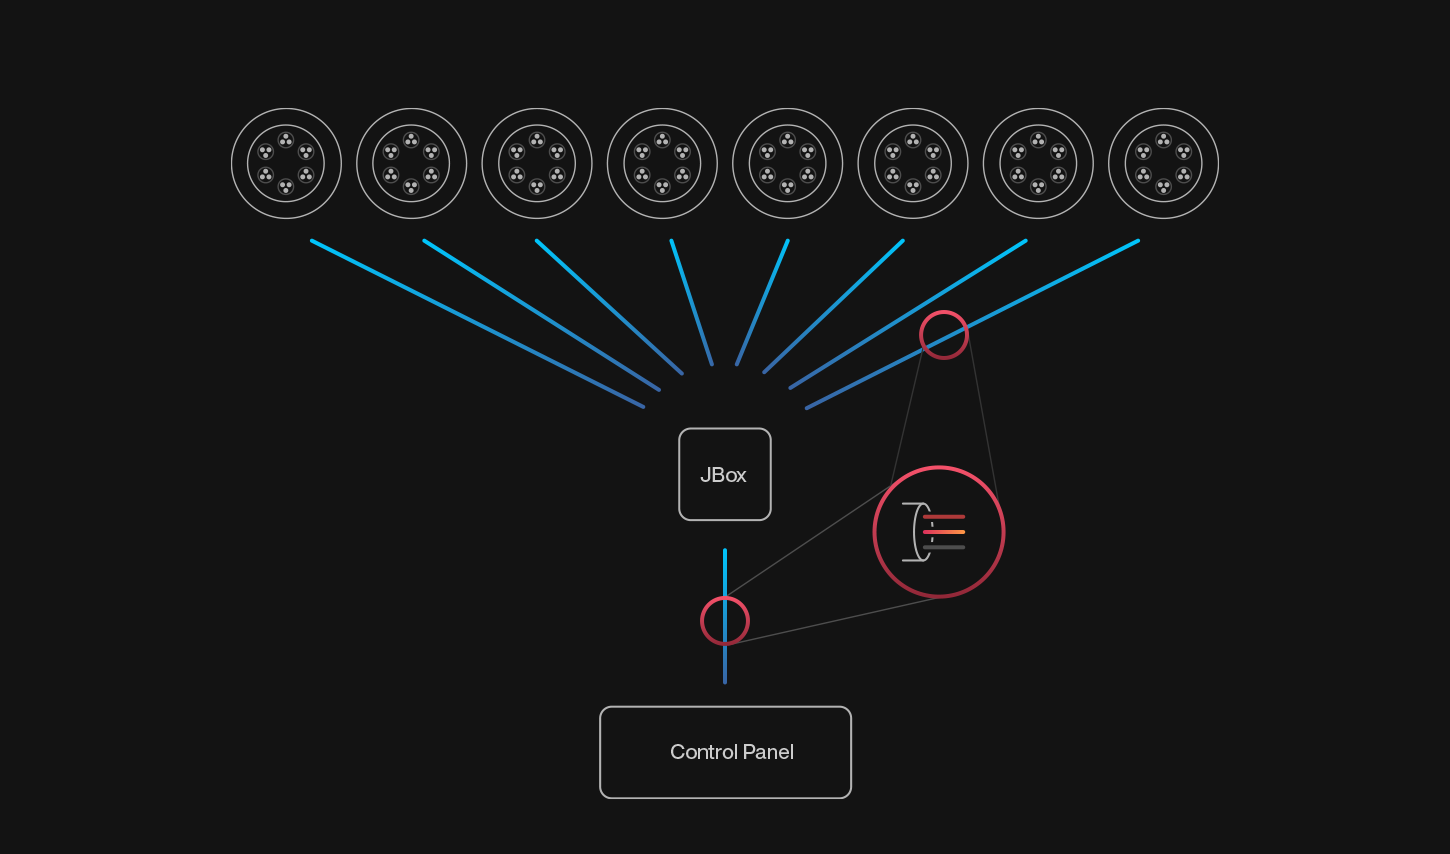Click the 'Control Panel' text label
The width and height of the screenshot is (1450, 854).
pos(732,752)
